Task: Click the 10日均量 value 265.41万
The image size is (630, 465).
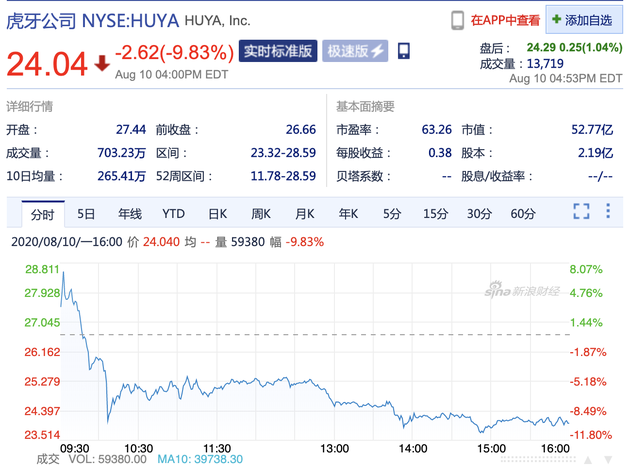Action: [x=121, y=176]
